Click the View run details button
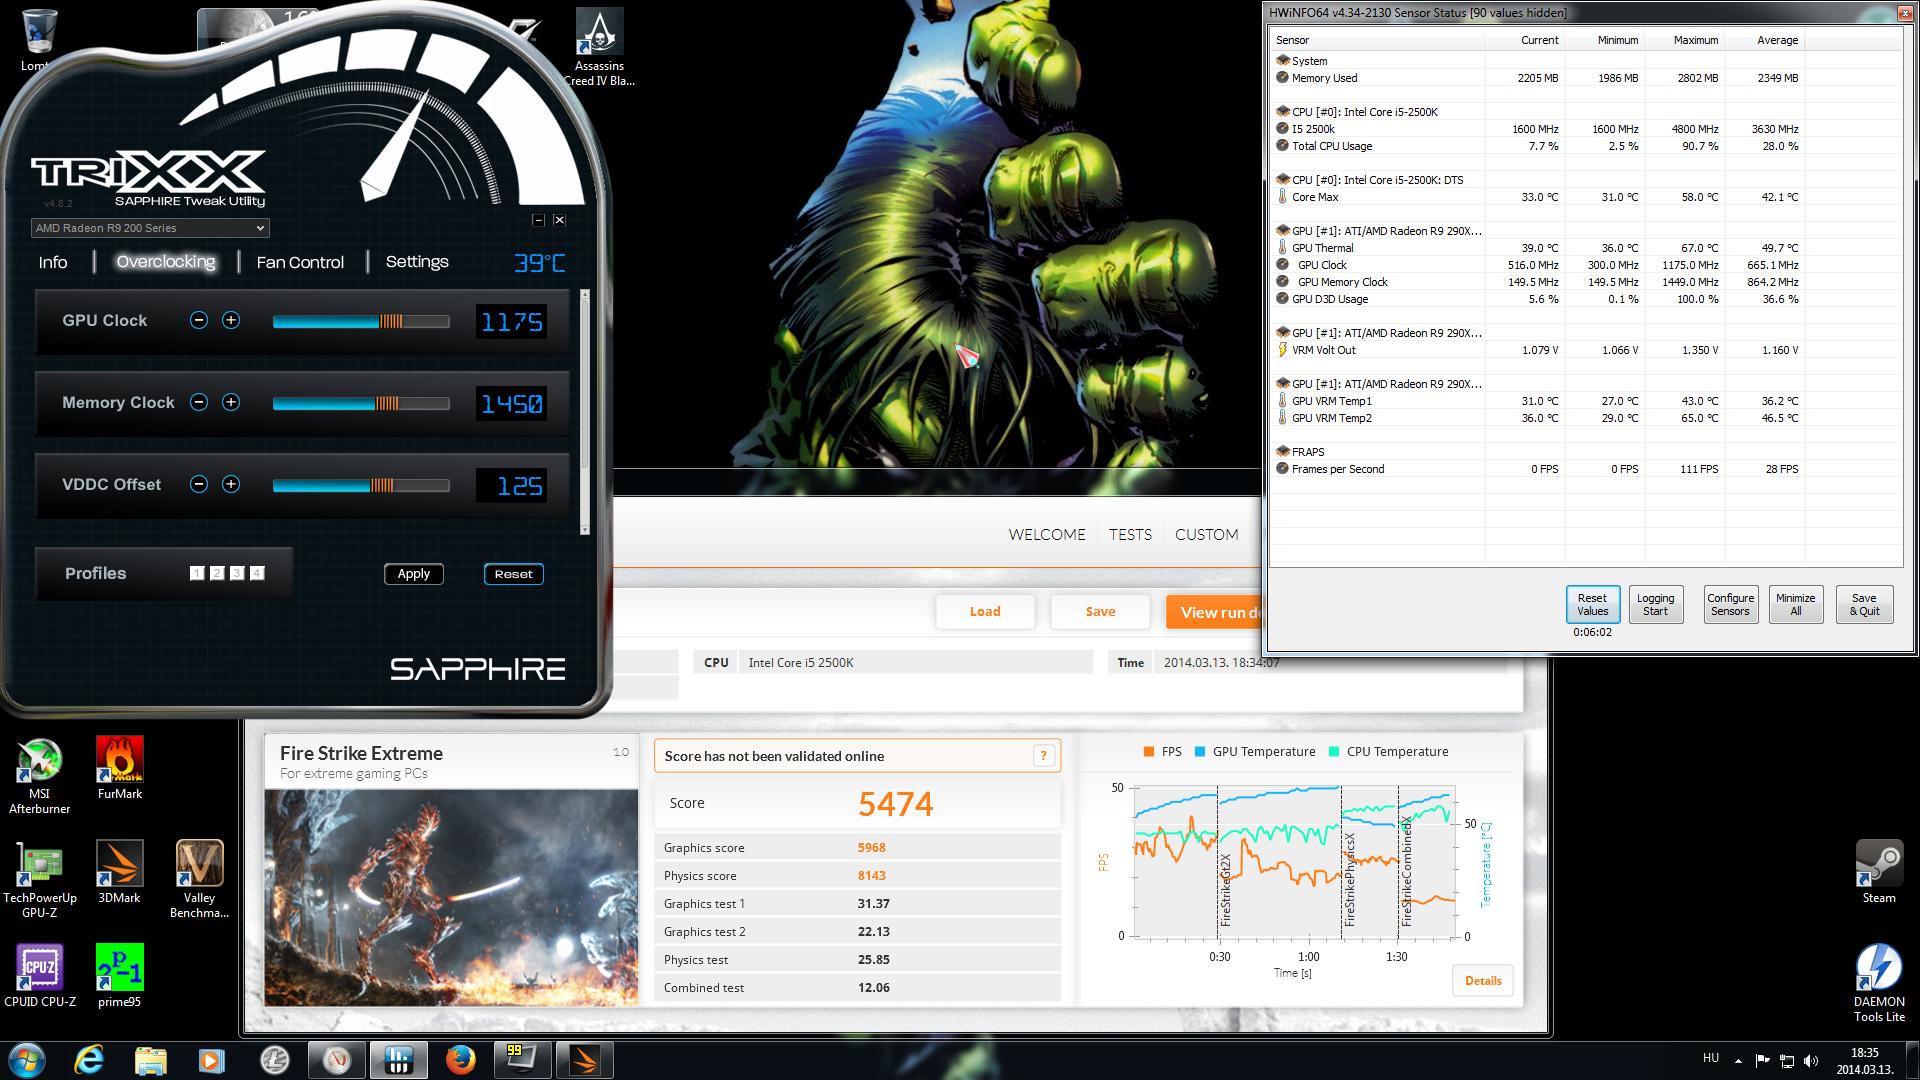The image size is (1920, 1080). pos(1214,612)
